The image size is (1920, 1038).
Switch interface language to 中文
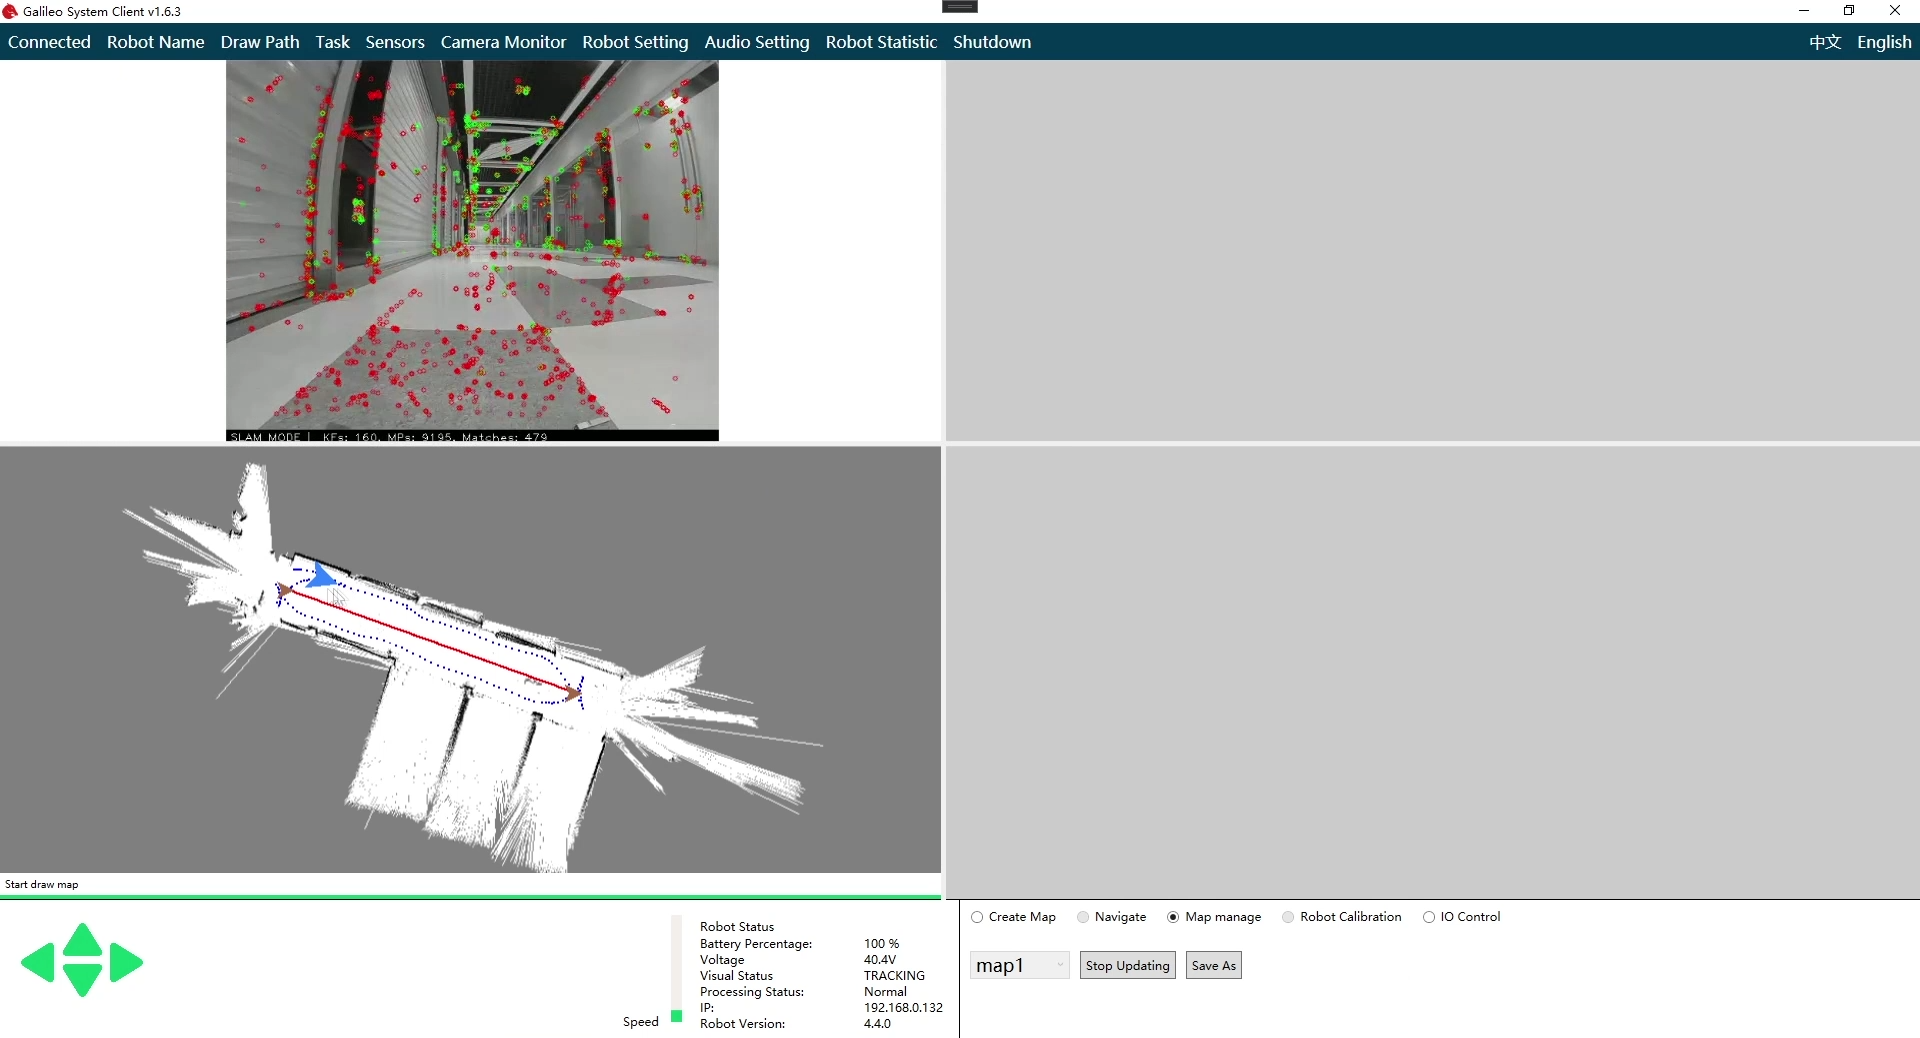point(1824,42)
